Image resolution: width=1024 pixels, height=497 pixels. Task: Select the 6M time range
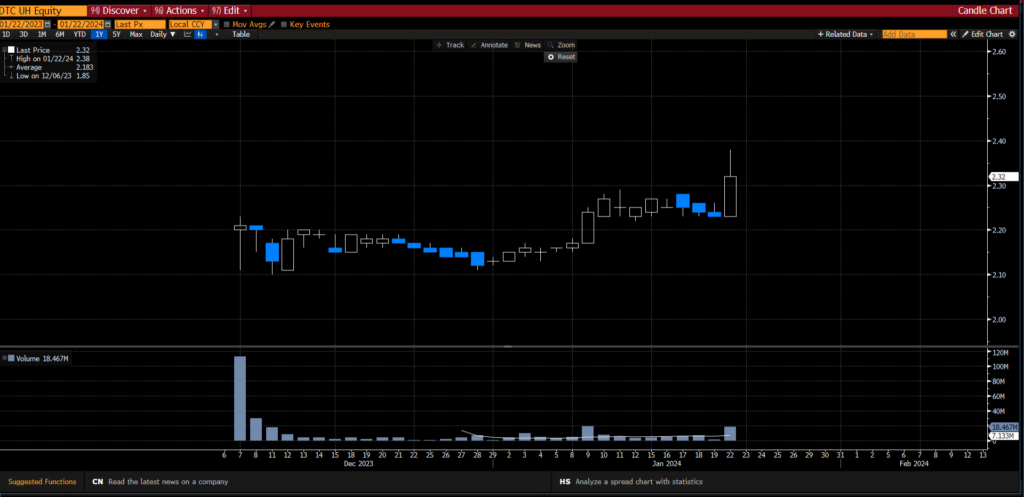pos(60,34)
